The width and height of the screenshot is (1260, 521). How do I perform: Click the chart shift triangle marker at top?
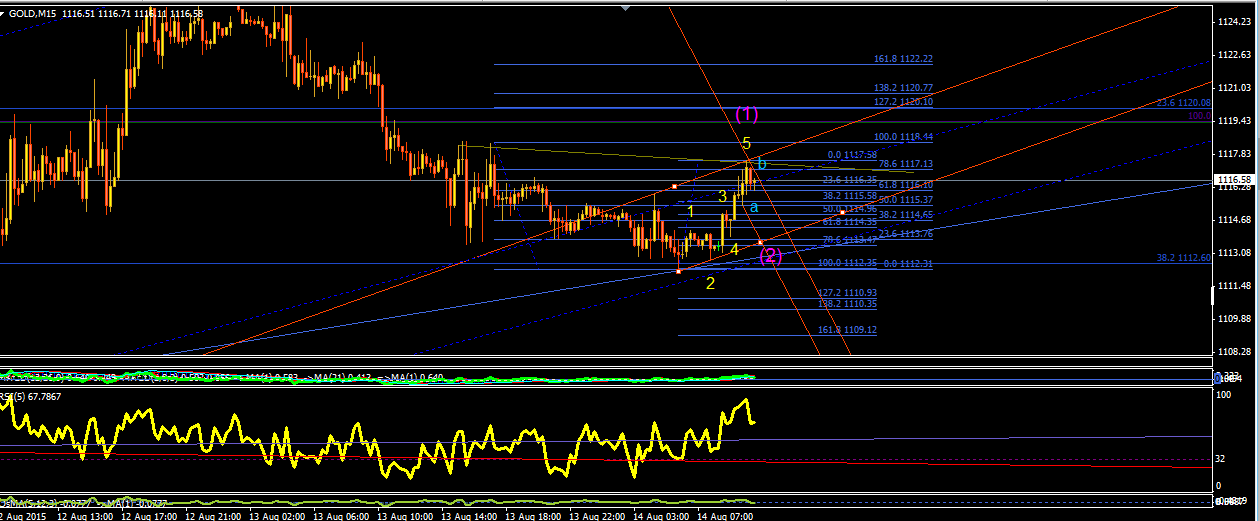626,8
